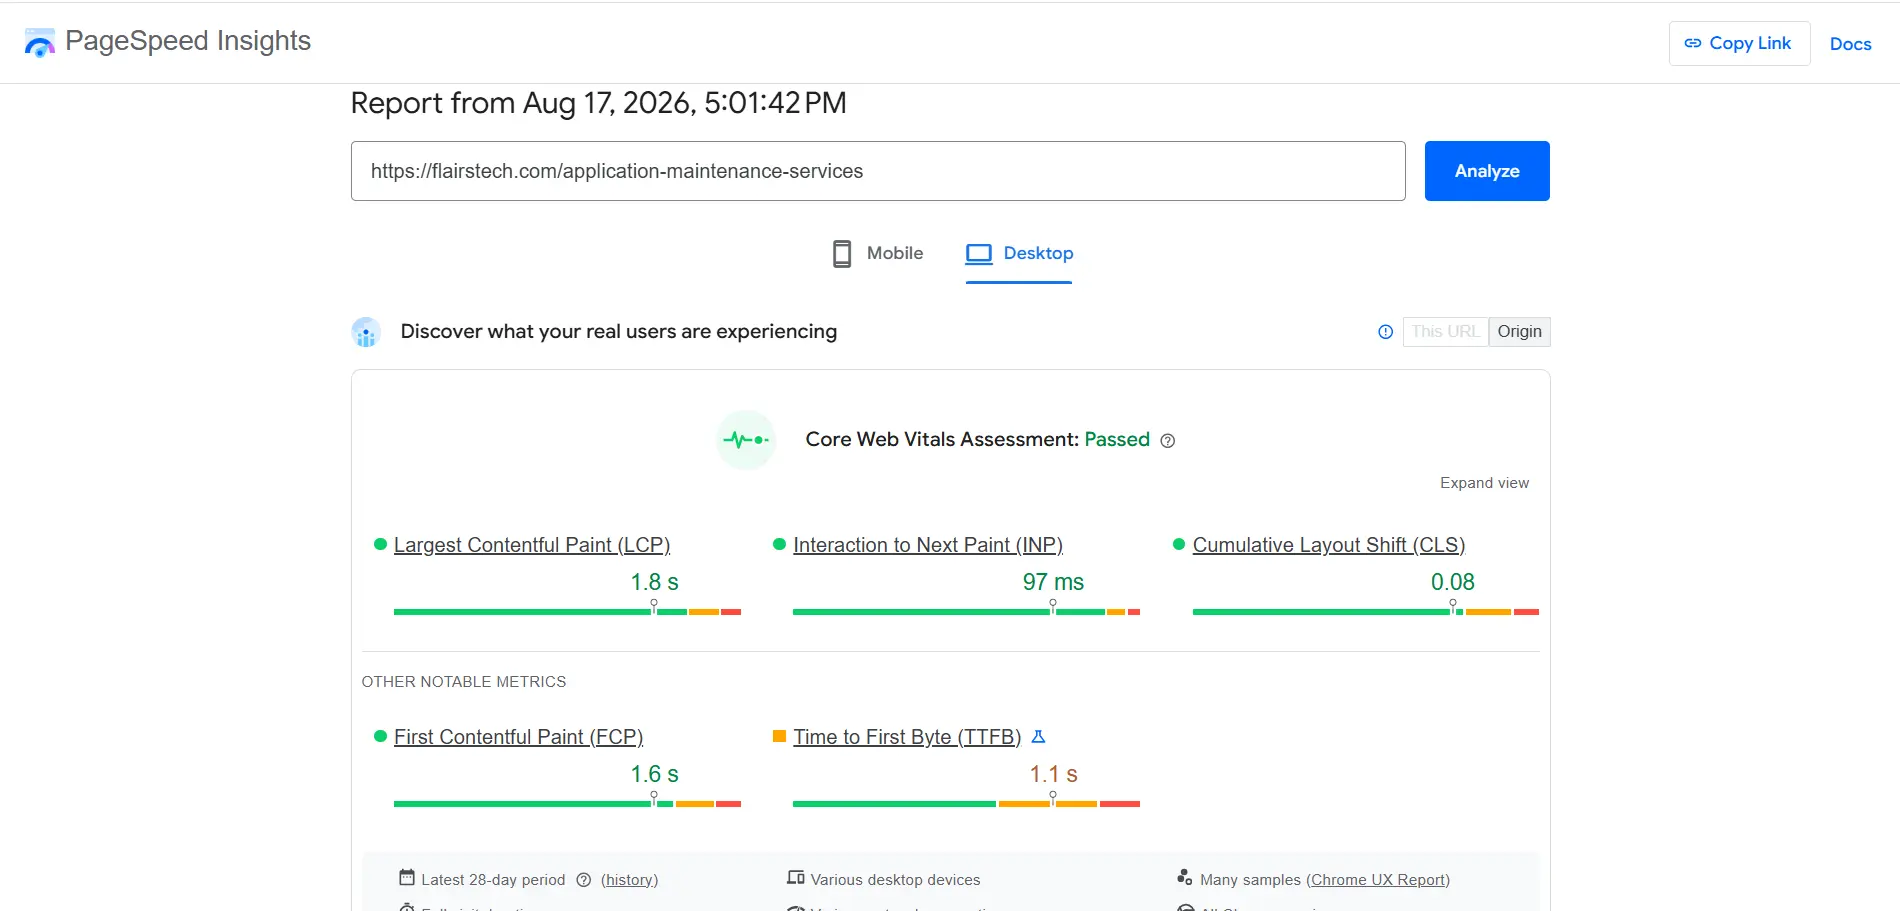This screenshot has height=911, width=1900.
Task: Click the calendar icon by Latest 28-day period
Action: (407, 878)
